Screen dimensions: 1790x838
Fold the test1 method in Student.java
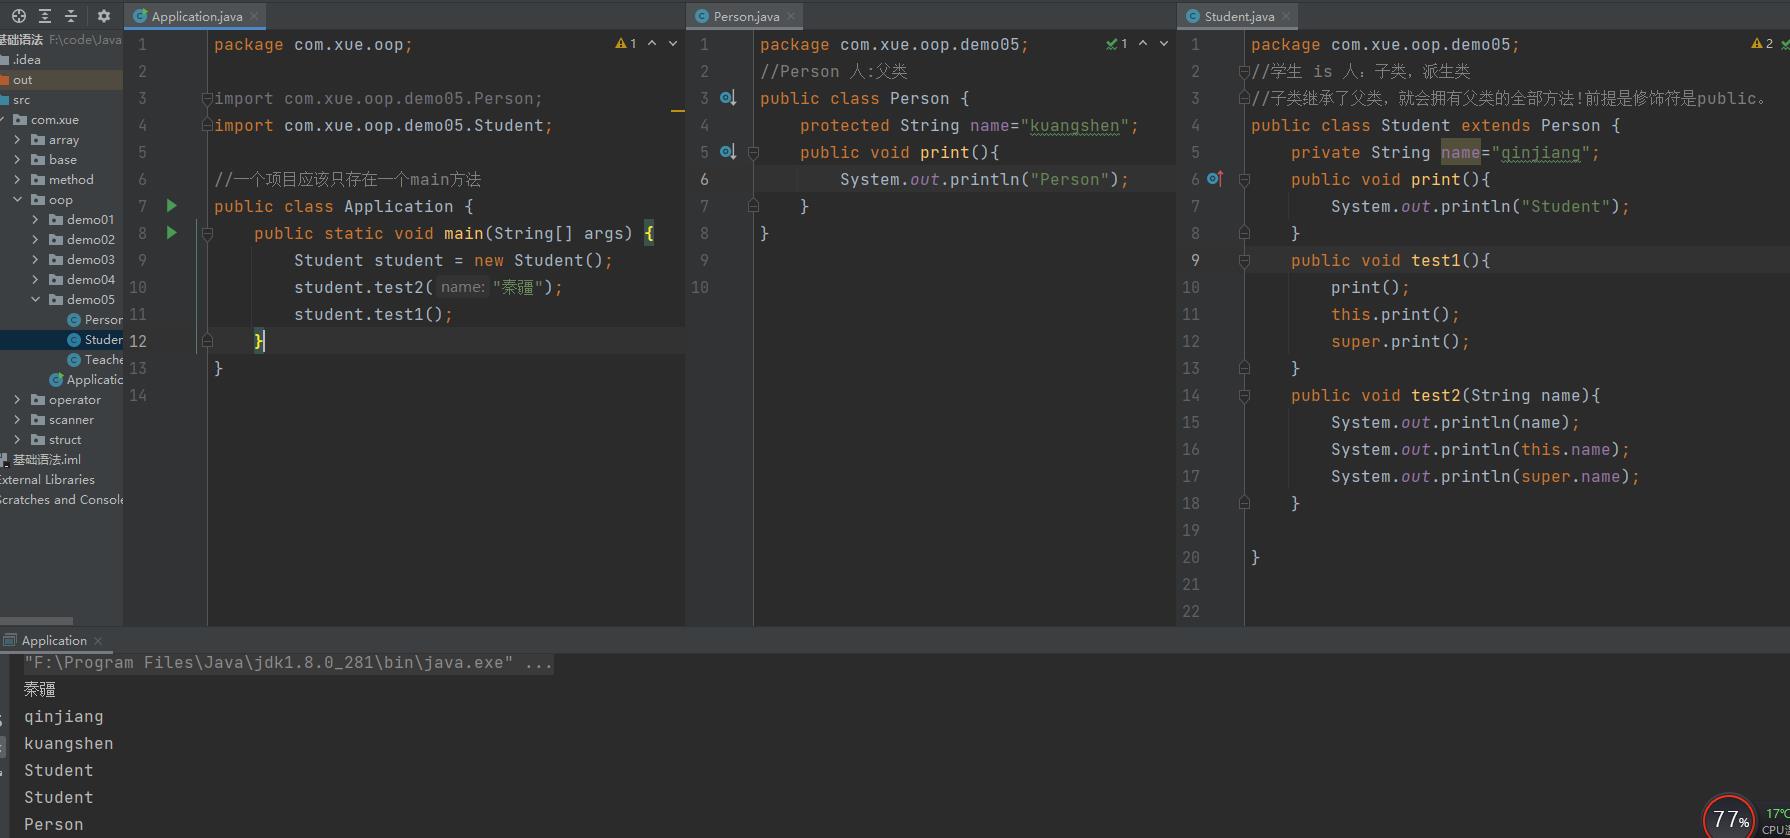click(x=1244, y=260)
